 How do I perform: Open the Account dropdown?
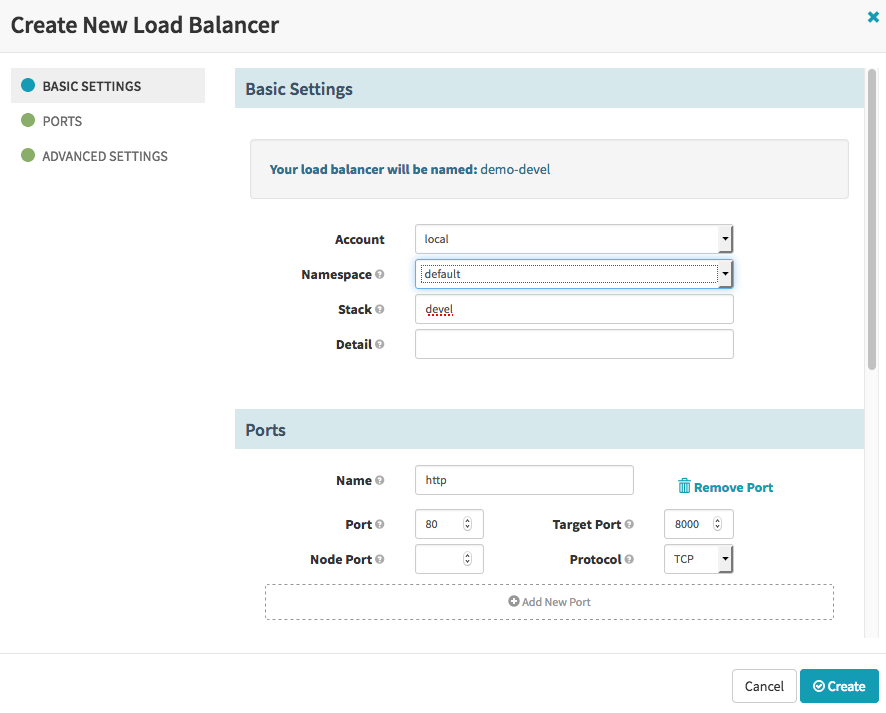tap(574, 239)
